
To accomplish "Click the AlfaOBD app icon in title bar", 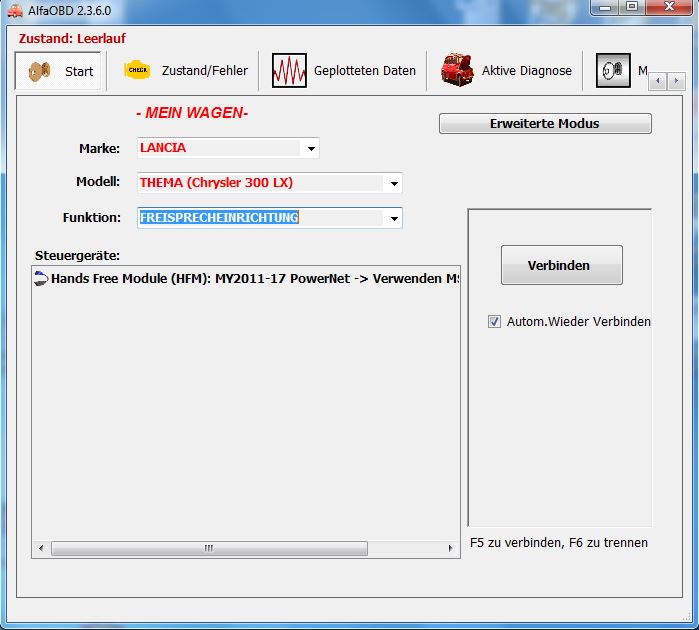I will point(14,11).
